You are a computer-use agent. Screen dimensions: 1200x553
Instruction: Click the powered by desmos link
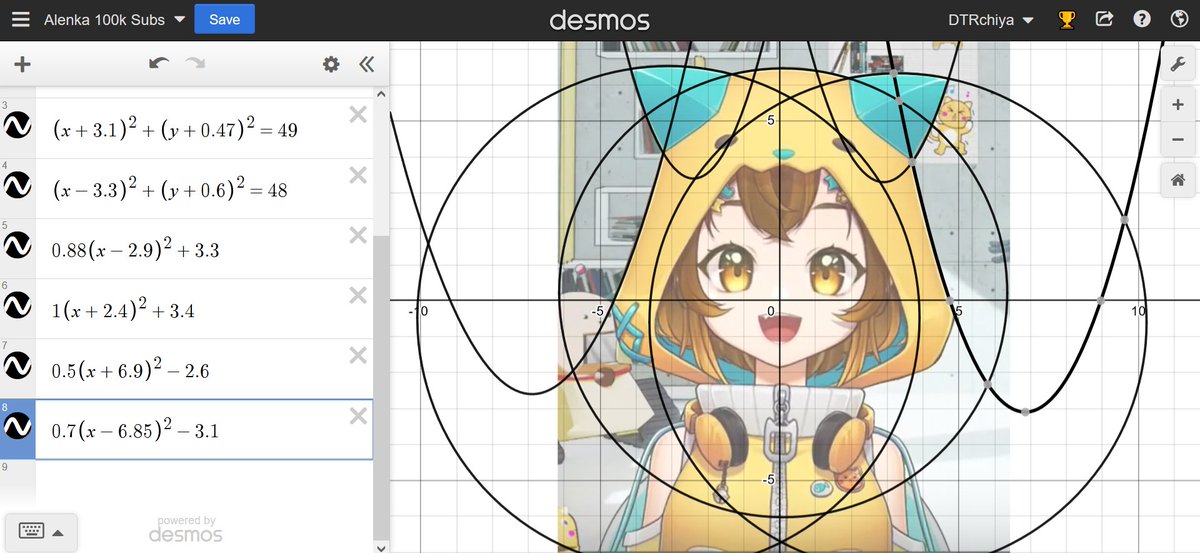click(185, 529)
